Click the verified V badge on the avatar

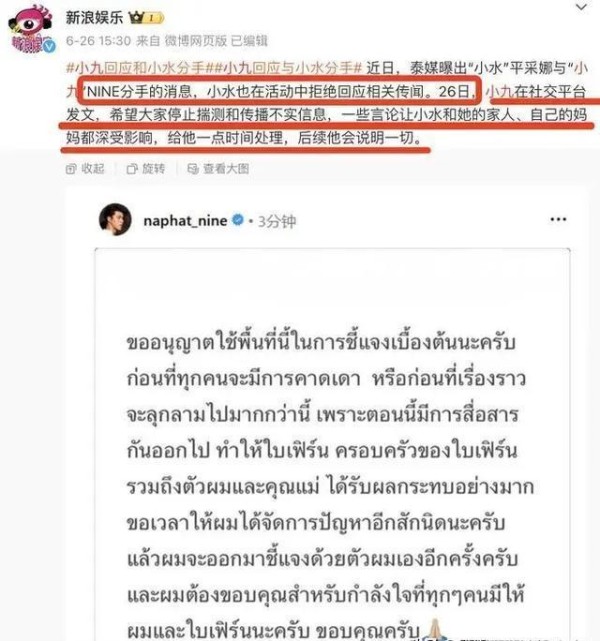(49, 46)
